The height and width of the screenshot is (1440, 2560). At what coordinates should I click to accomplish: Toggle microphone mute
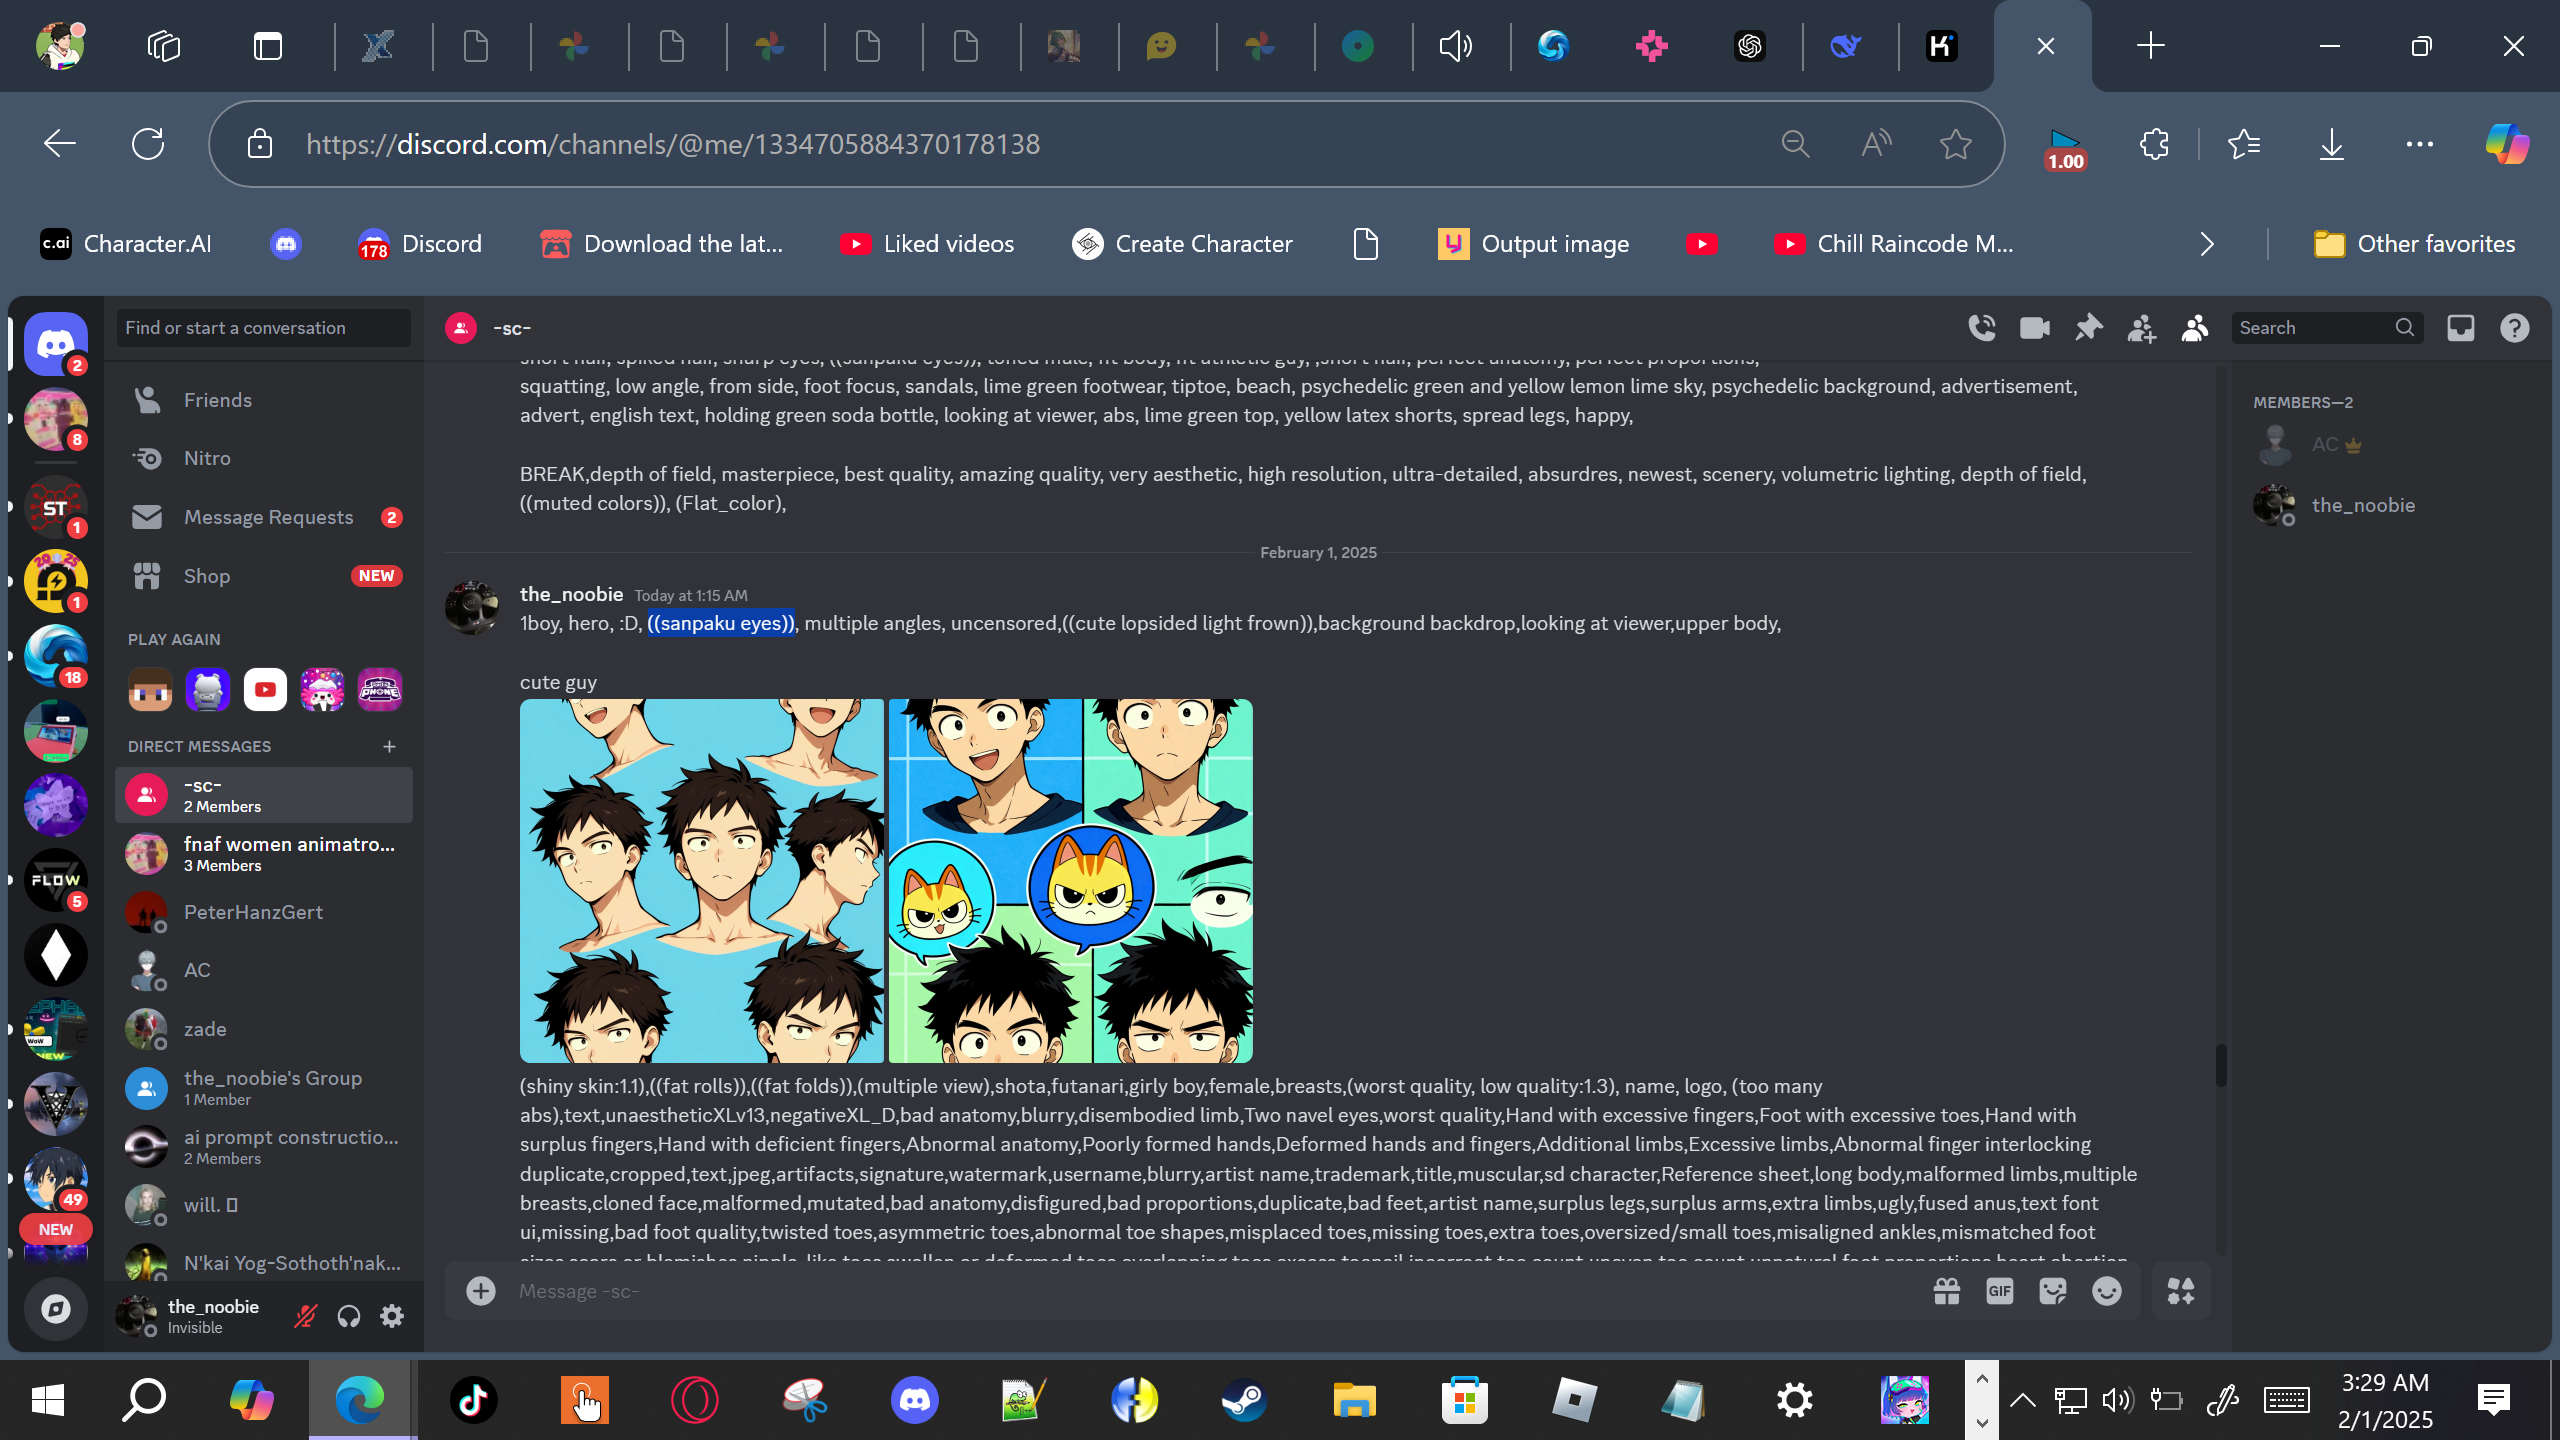(305, 1316)
